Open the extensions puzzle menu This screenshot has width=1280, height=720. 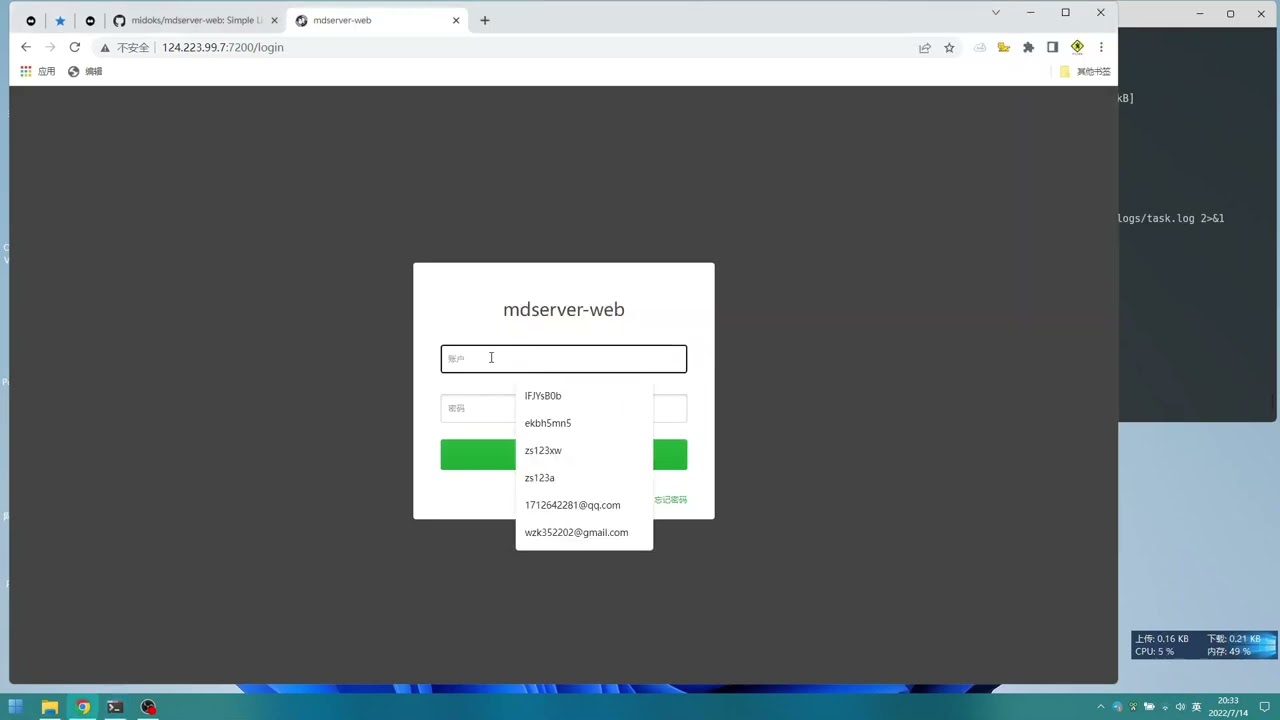coord(1028,47)
